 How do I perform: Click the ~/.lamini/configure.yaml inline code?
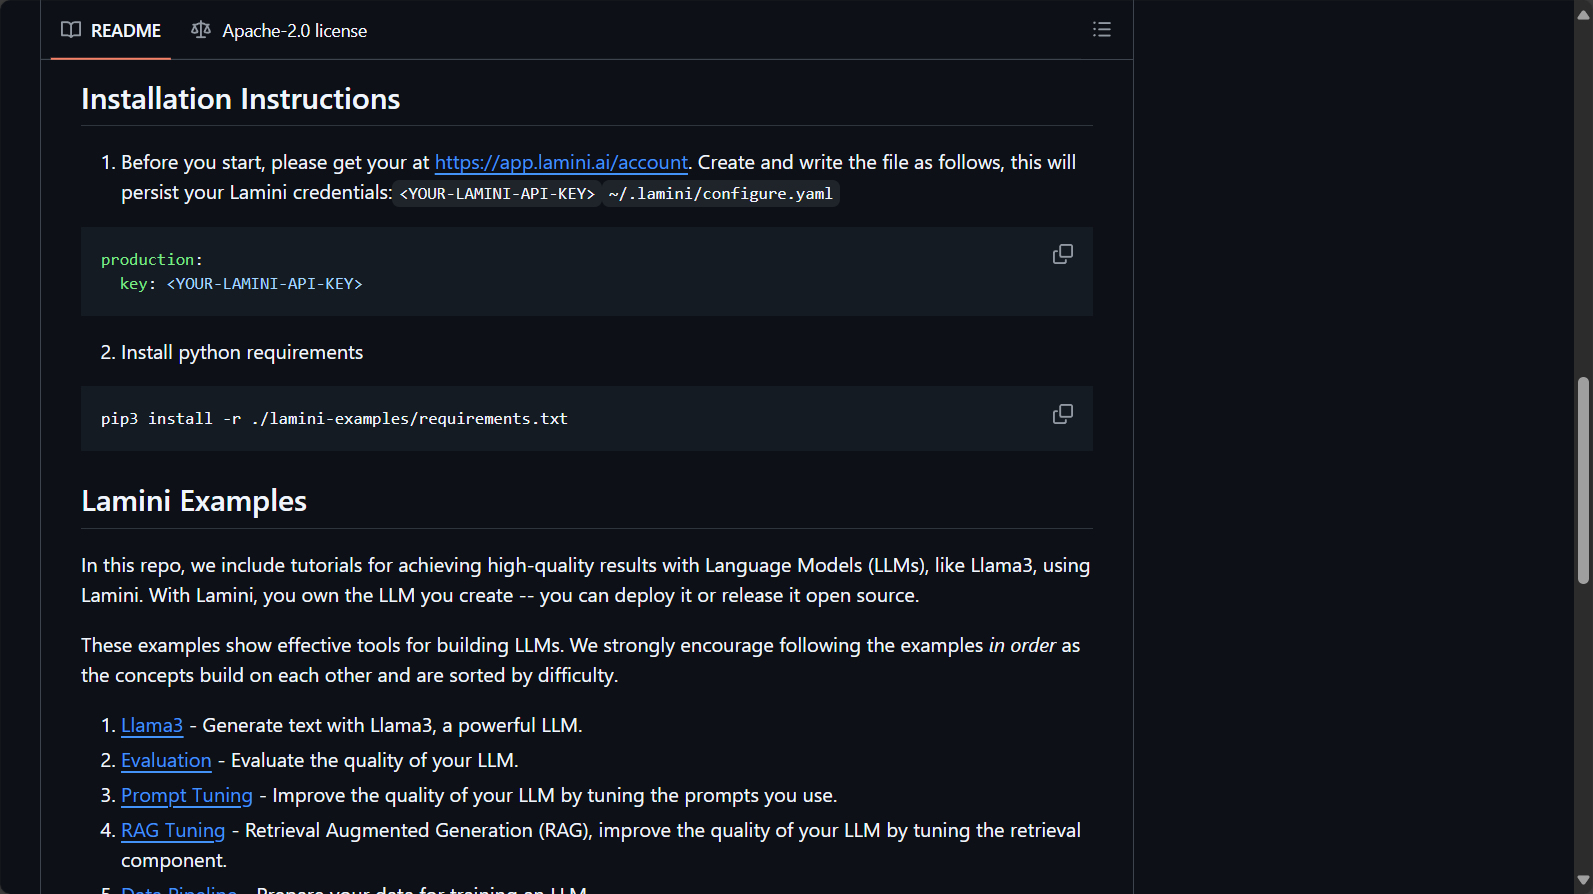coord(720,194)
